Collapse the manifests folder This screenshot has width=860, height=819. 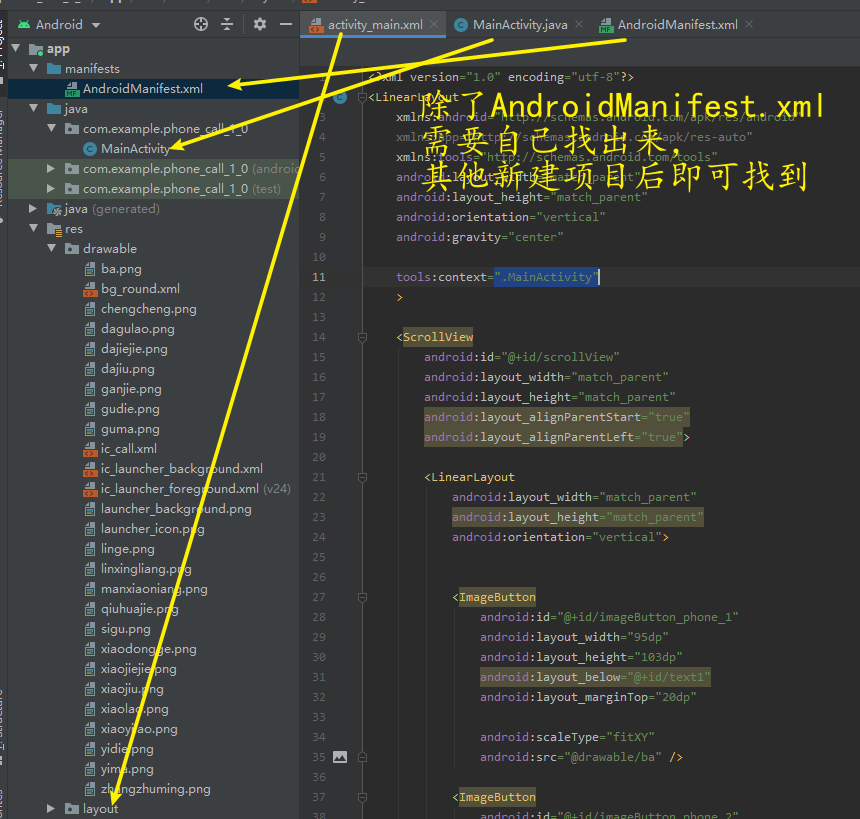[x=33, y=68]
